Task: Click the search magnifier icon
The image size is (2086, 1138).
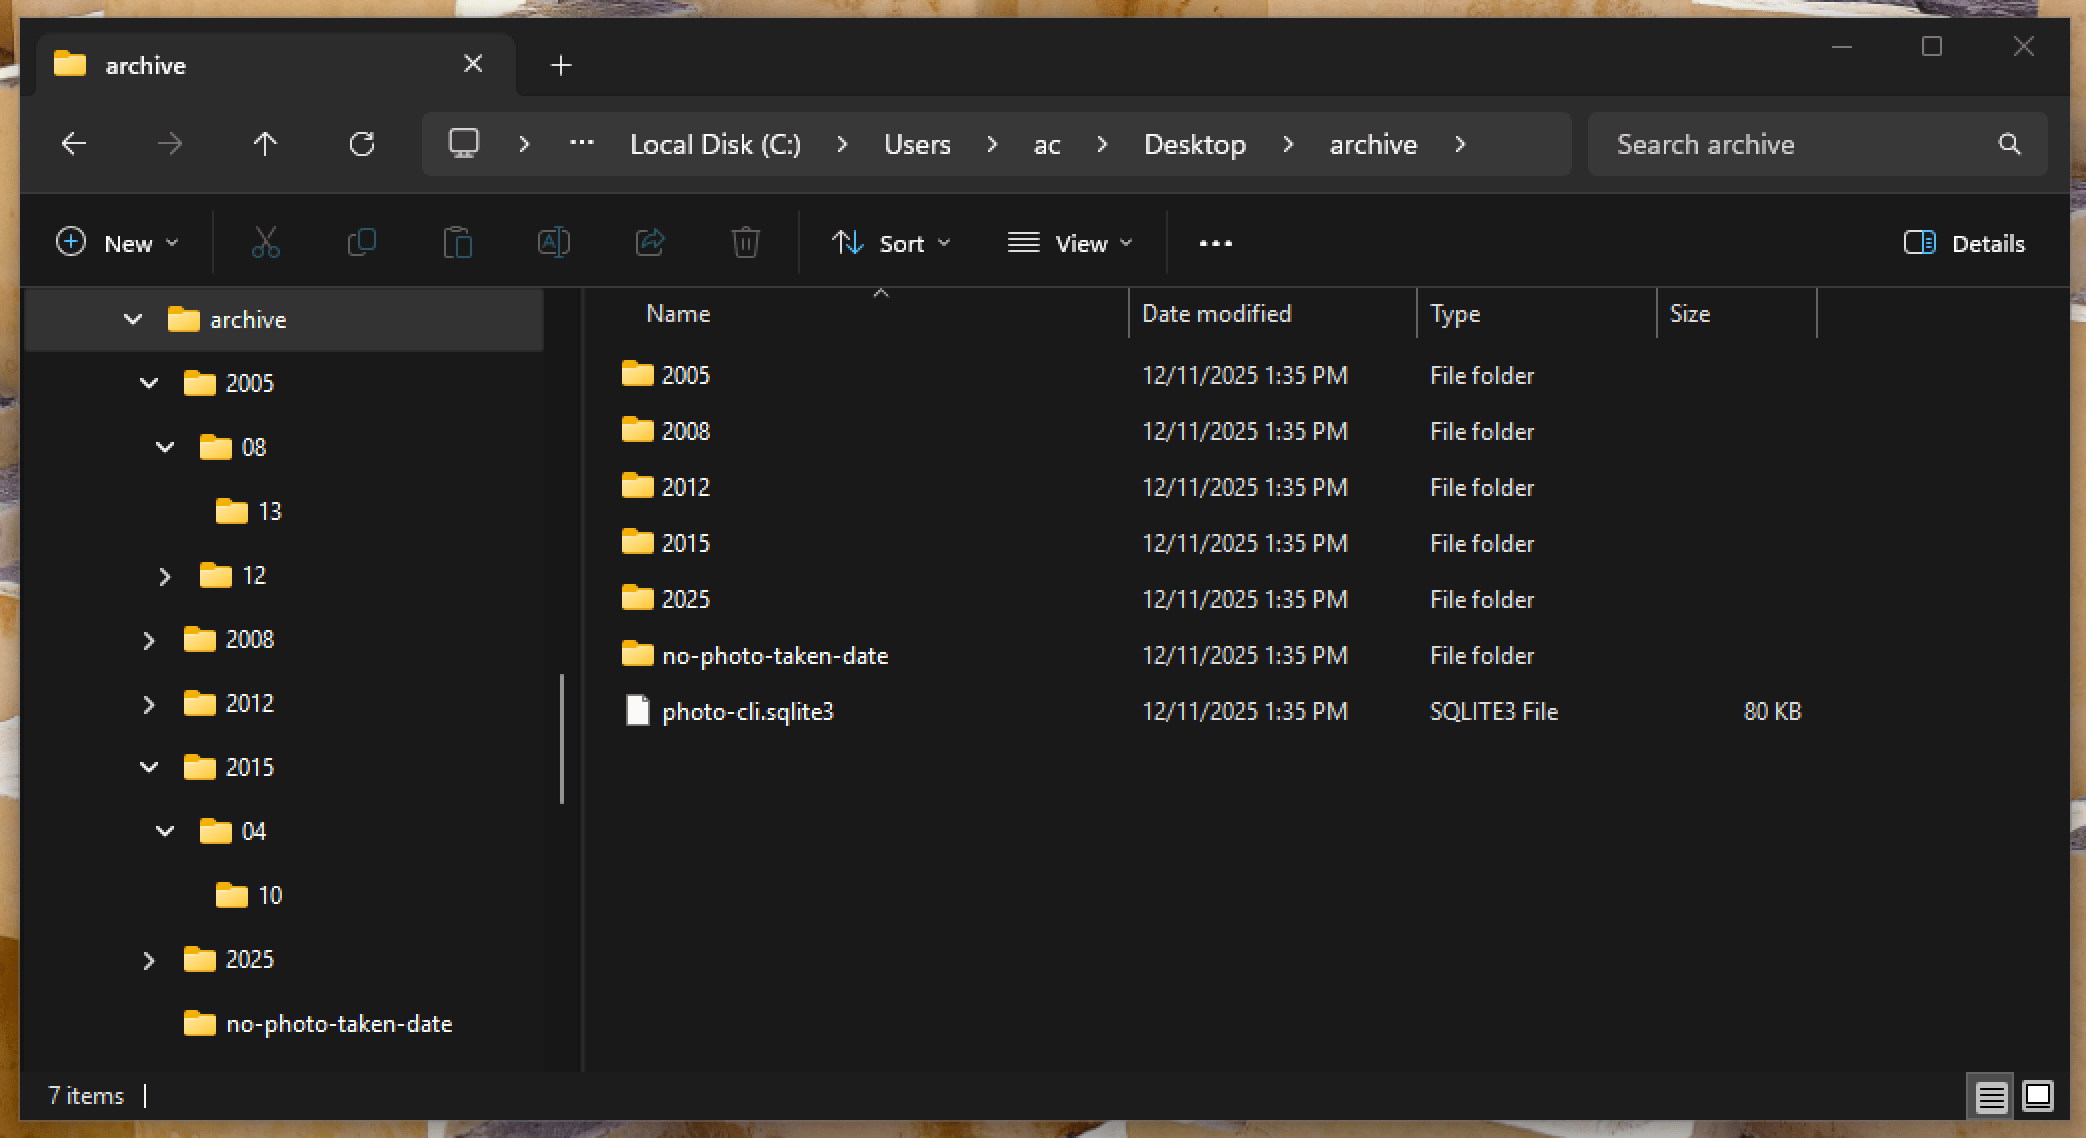Action: tap(2009, 144)
